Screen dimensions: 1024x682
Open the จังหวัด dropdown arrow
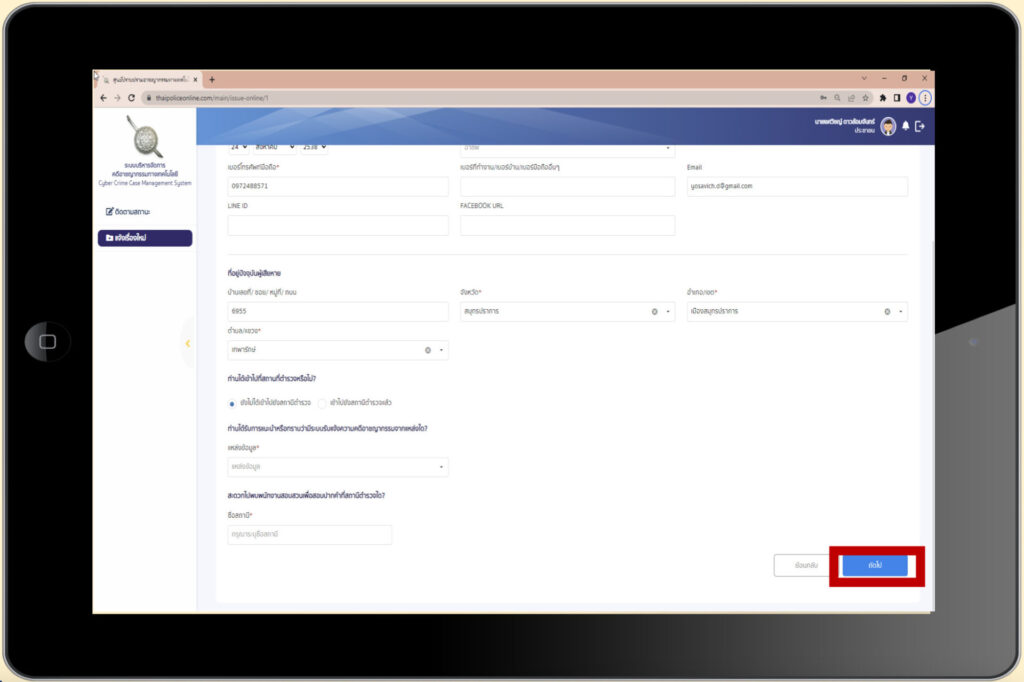tap(669, 312)
